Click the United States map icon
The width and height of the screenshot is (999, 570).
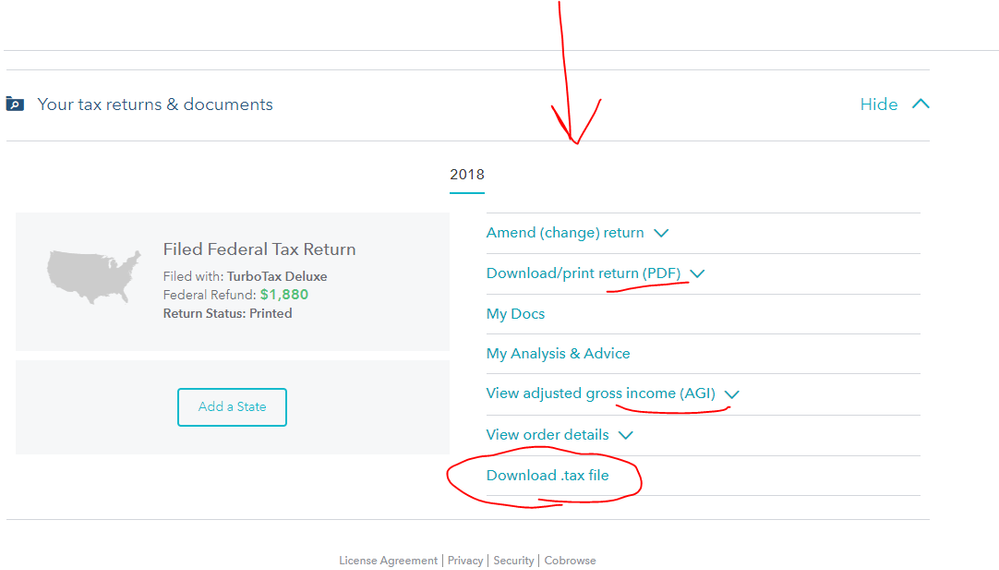pyautogui.click(x=93, y=273)
